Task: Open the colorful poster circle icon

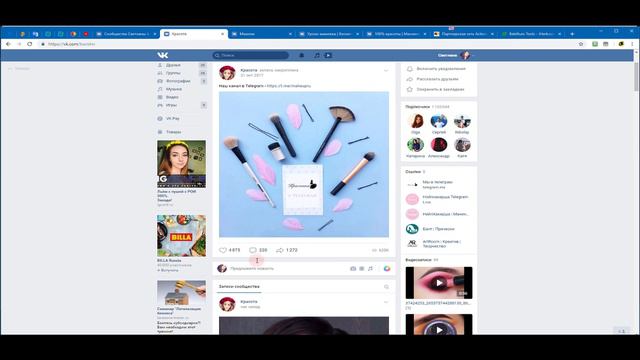Action: pos(387,269)
